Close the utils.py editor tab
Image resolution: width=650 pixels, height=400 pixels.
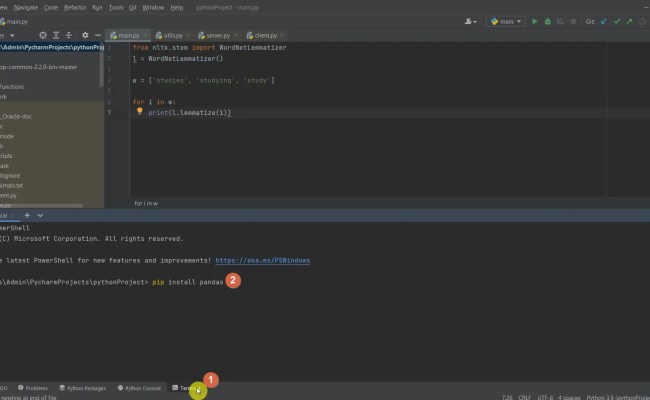[188, 36]
